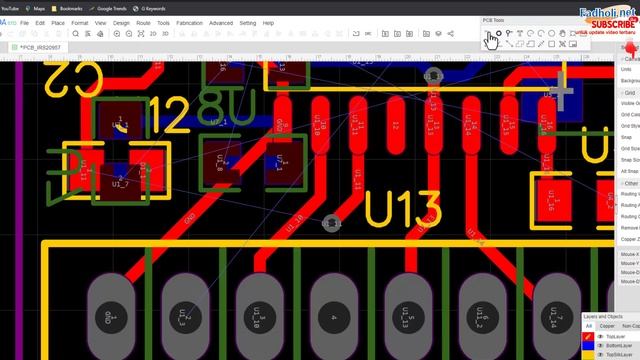
Task: Click the Layers and Objects panel title
Action: (x=603, y=316)
